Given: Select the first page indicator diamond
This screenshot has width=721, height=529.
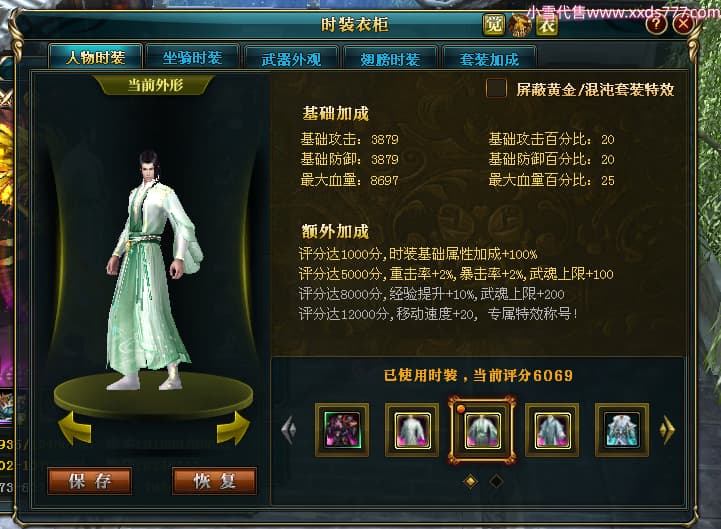Looking at the screenshot, I should coord(470,481).
